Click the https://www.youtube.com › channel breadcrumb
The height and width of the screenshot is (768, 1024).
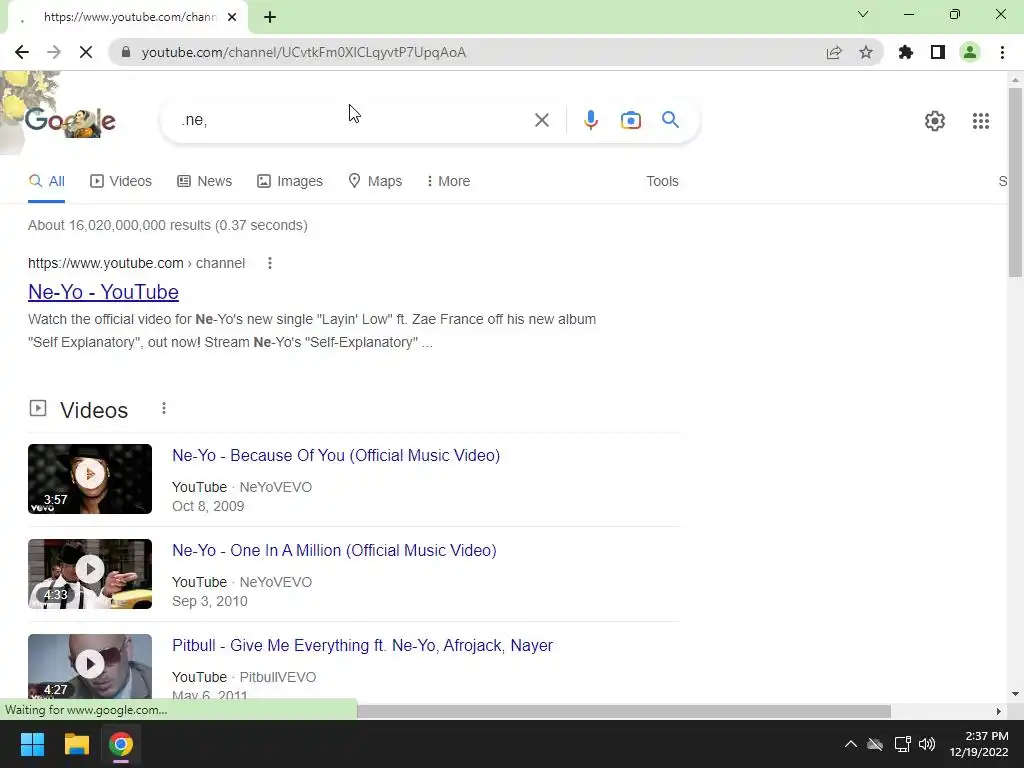[136, 263]
